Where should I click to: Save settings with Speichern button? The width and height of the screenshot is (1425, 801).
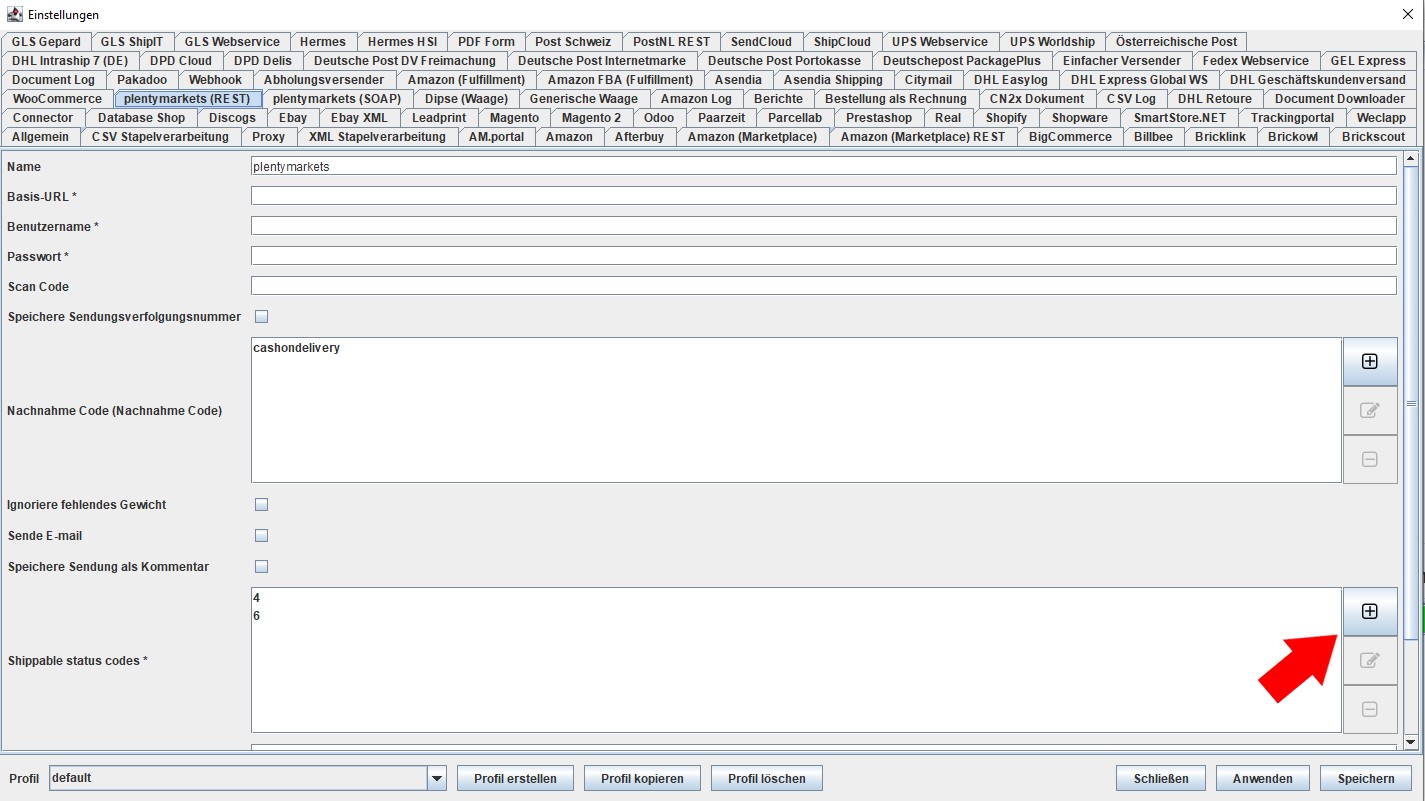click(x=1366, y=778)
